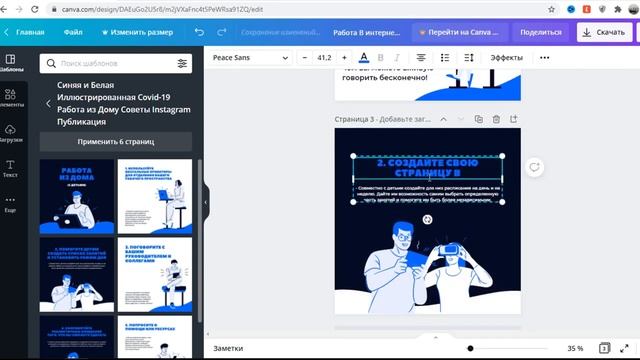This screenshot has width=640, height=360.
Task: Open the Text sidebar tab
Action: (10, 168)
